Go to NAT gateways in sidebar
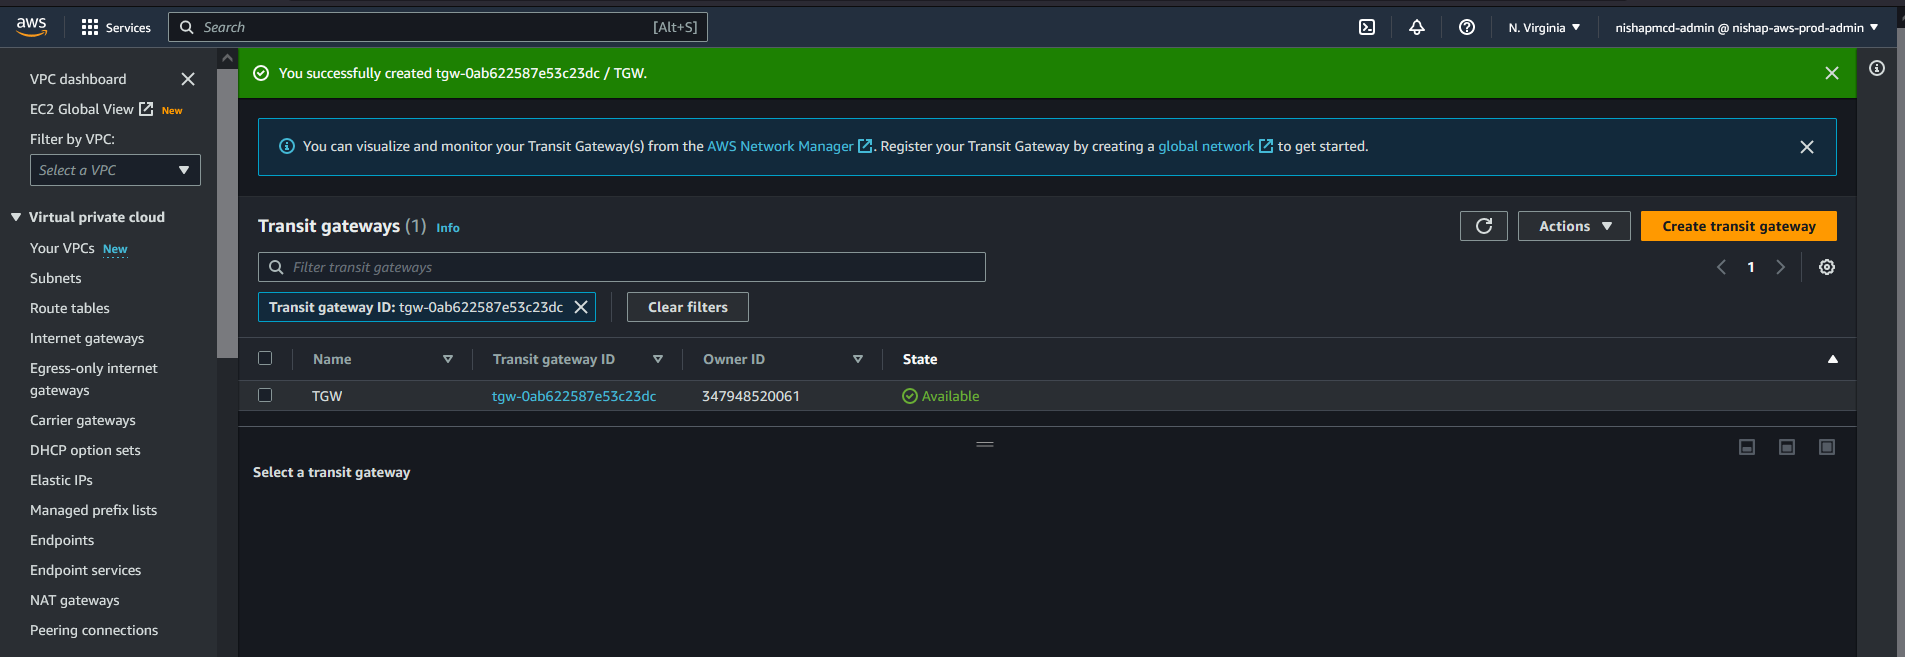The height and width of the screenshot is (657, 1905). 75,600
